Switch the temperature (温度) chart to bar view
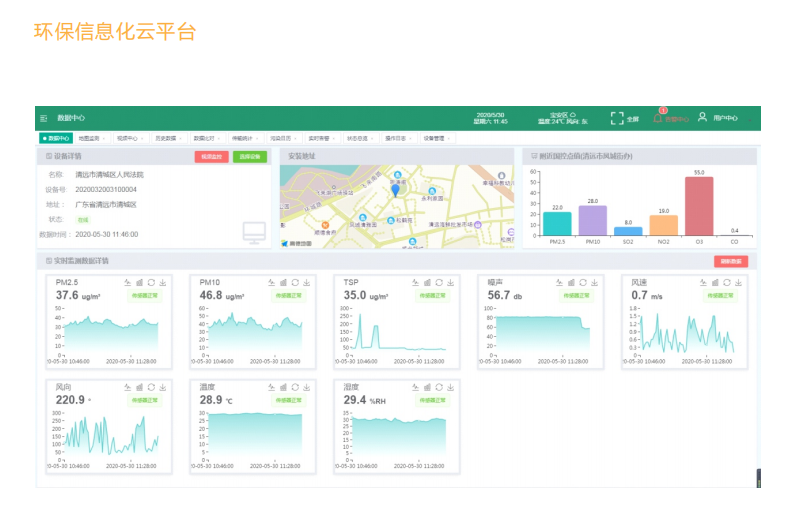Viewport: 790px width, 510px height. coord(283,387)
